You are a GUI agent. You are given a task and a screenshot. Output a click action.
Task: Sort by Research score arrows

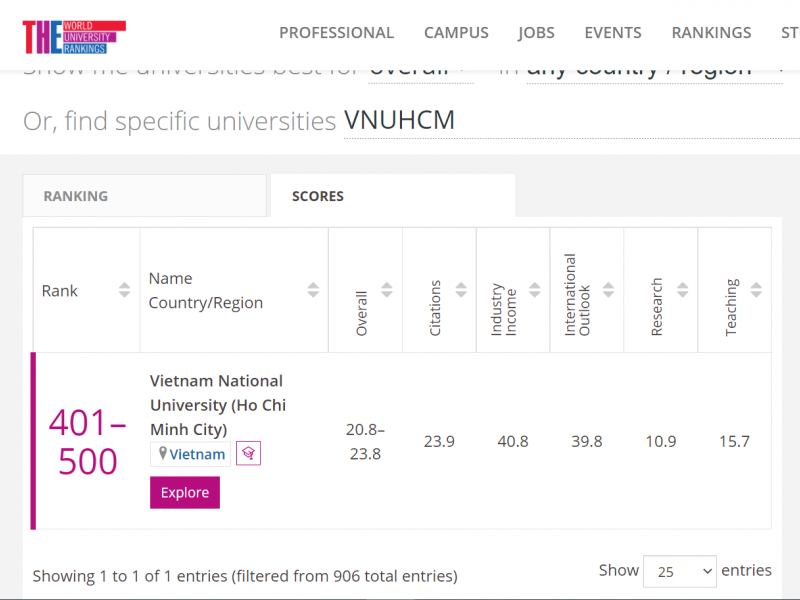point(682,290)
